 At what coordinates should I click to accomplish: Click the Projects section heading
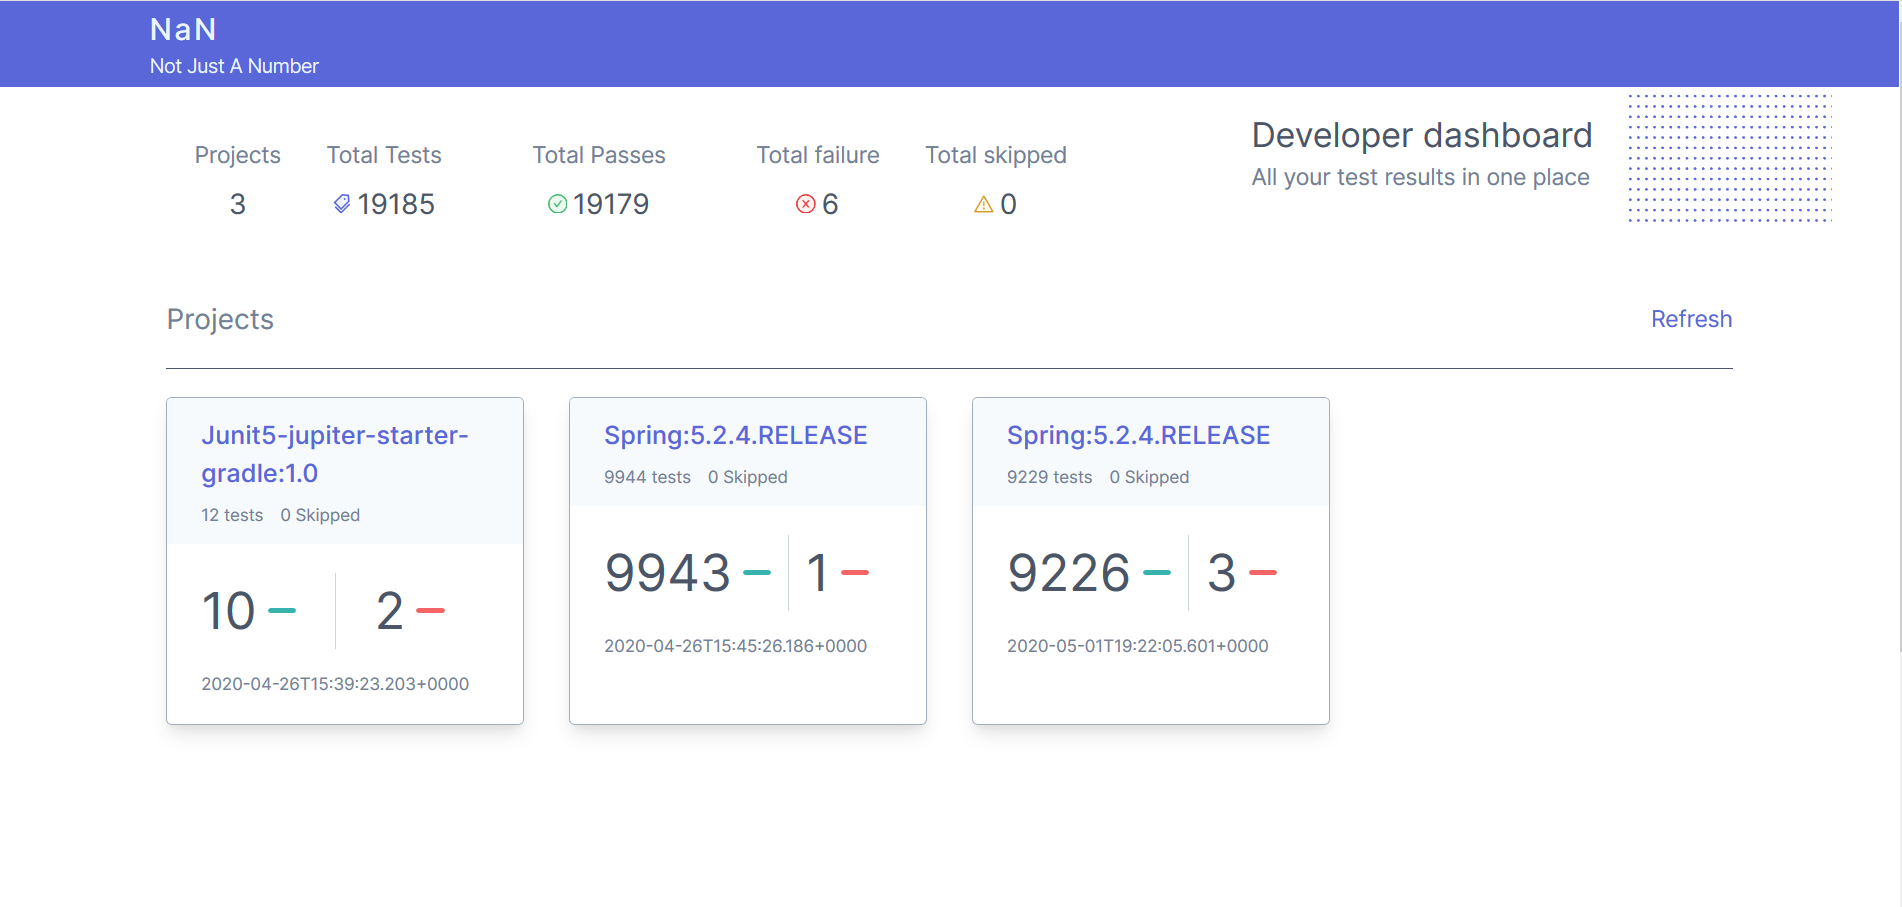220,319
